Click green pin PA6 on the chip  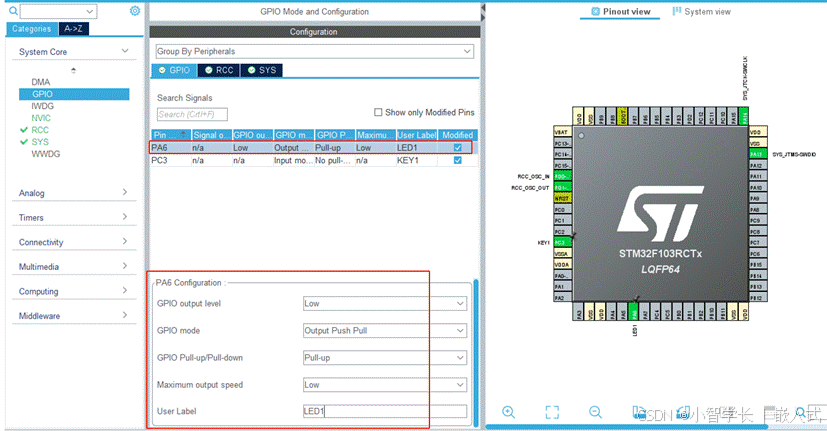(x=634, y=311)
